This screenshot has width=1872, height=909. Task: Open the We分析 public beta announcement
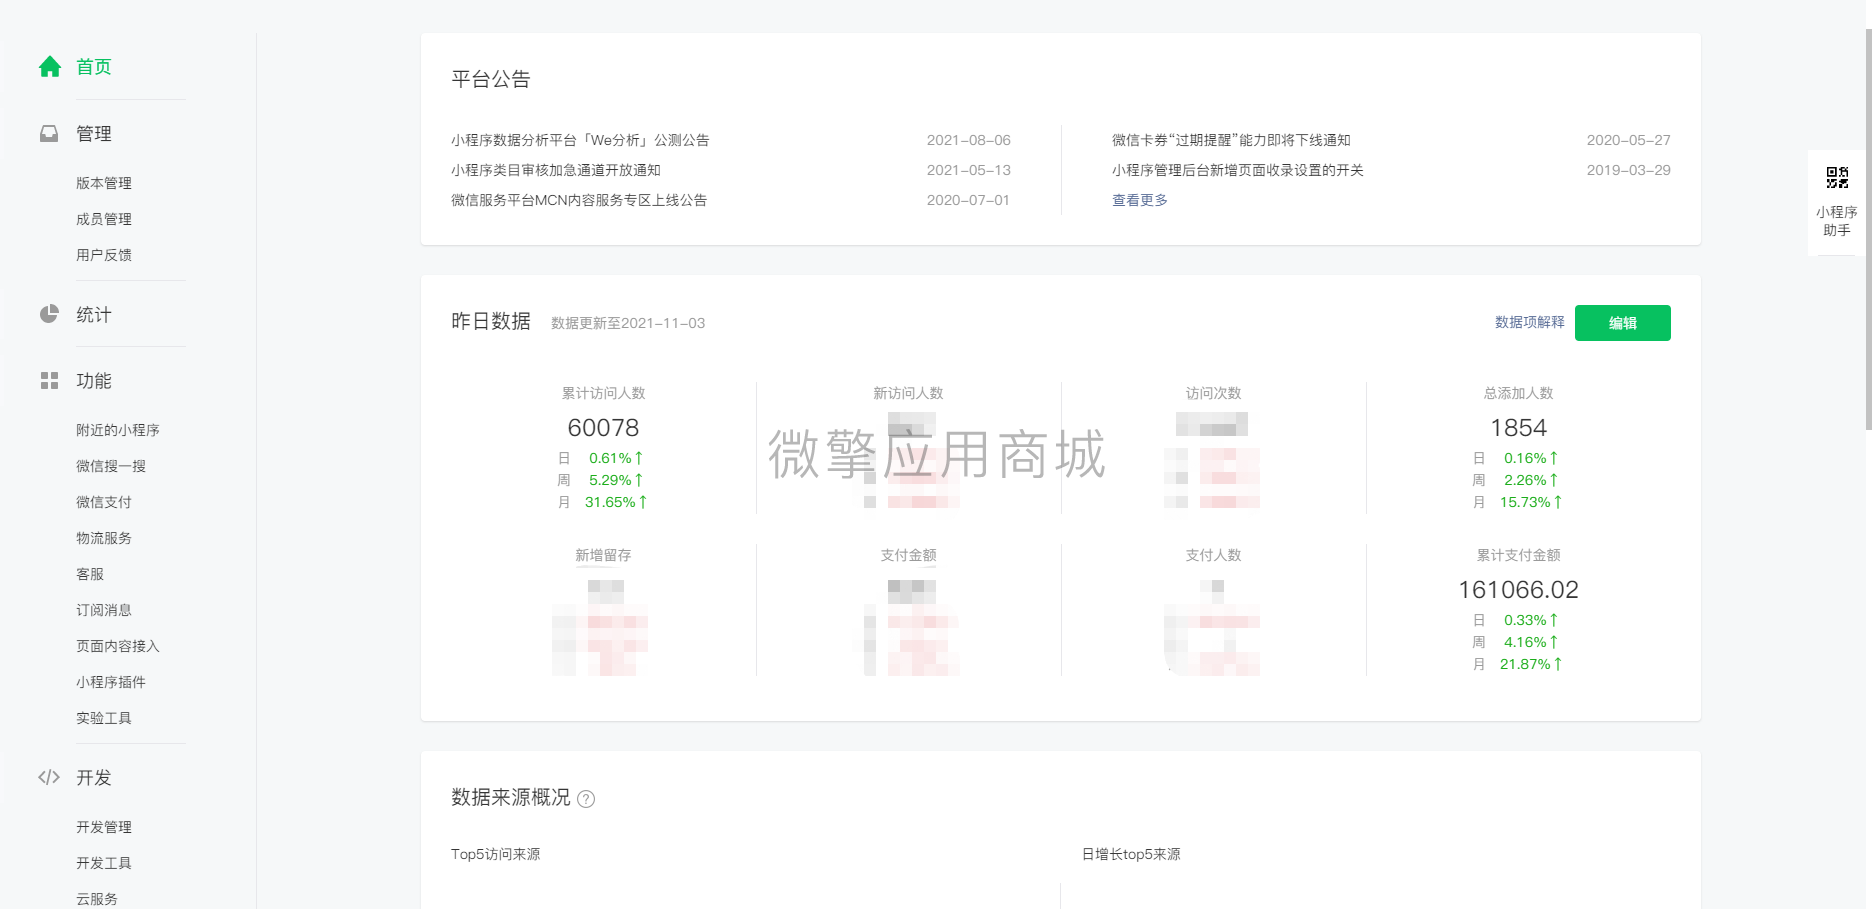580,140
